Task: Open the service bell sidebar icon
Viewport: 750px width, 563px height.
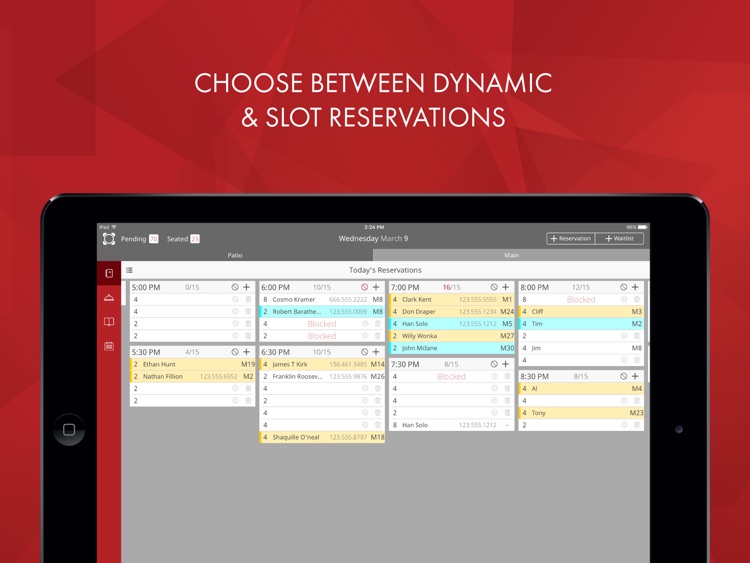Action: click(x=109, y=298)
